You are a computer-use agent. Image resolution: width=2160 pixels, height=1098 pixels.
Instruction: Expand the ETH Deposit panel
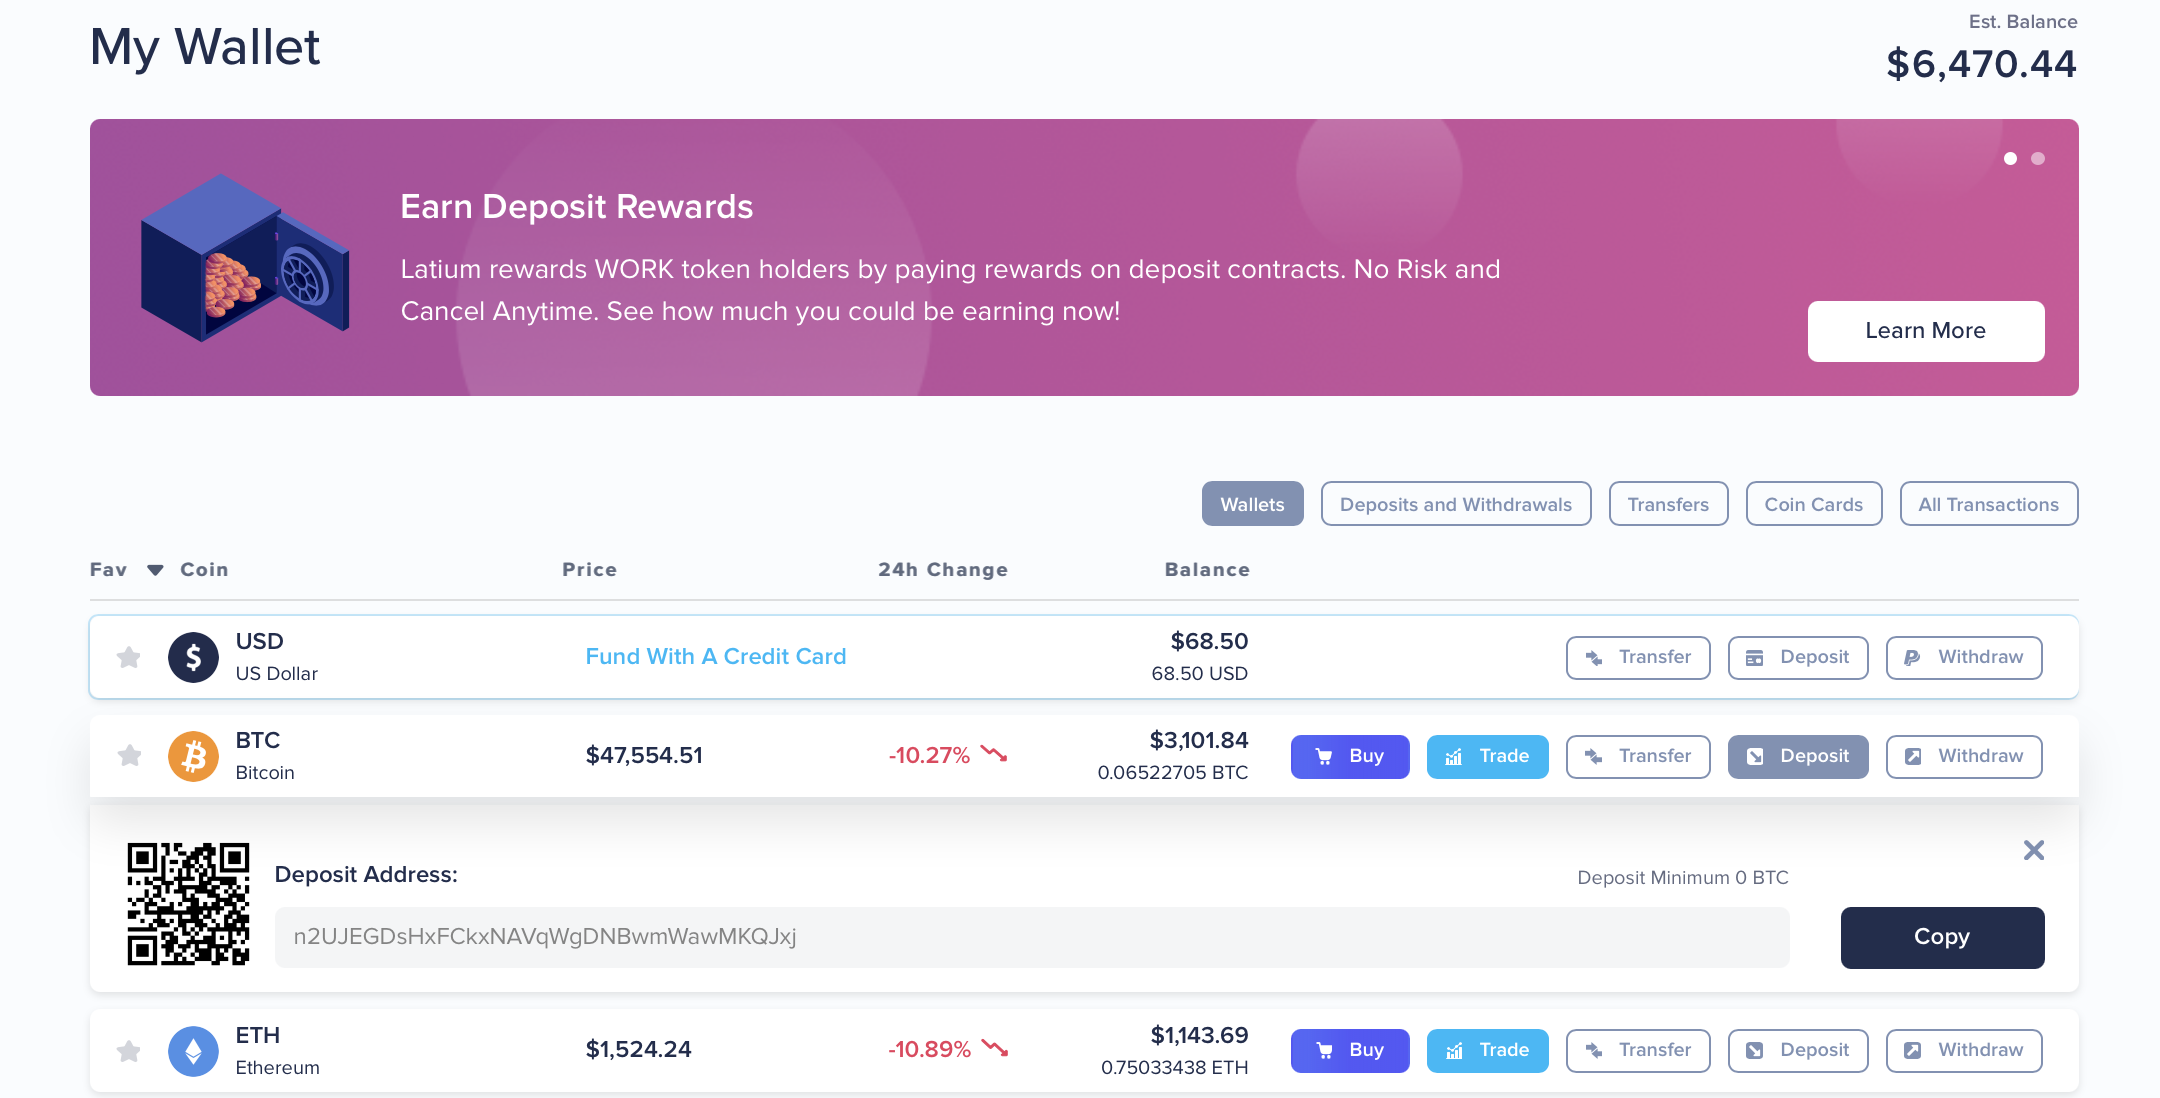click(1797, 1050)
